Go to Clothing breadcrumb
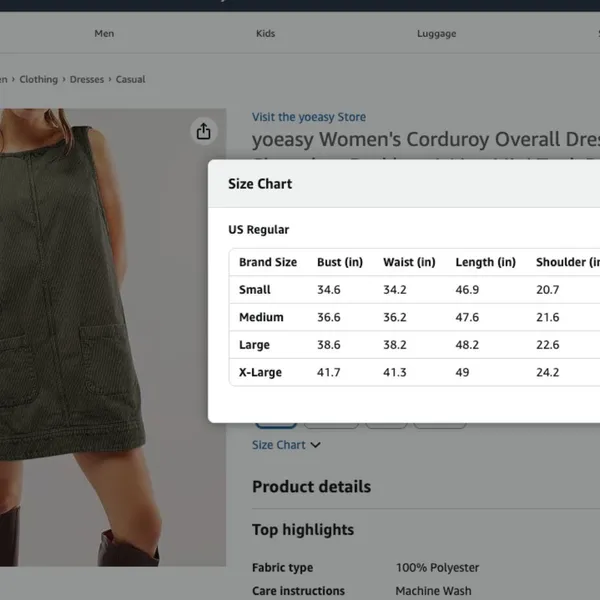Viewport: 600px width, 600px height. (x=39, y=79)
